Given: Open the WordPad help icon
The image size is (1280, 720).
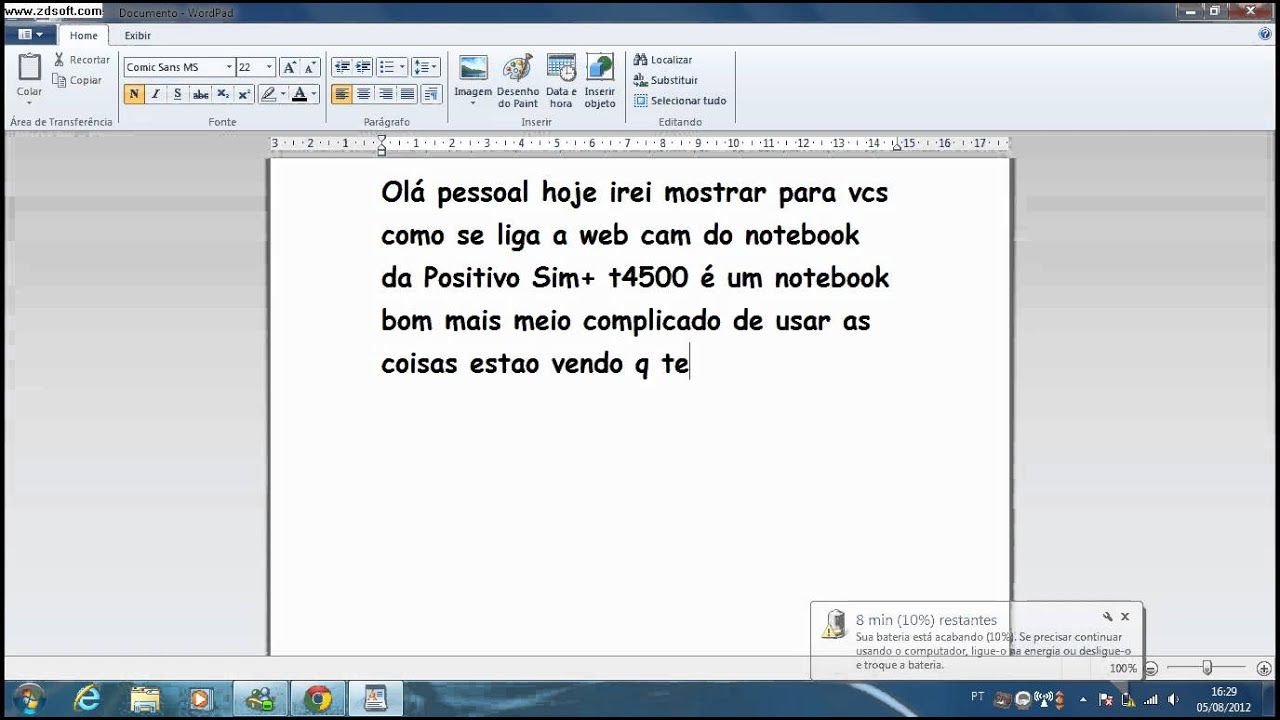Looking at the screenshot, I should [1265, 34].
